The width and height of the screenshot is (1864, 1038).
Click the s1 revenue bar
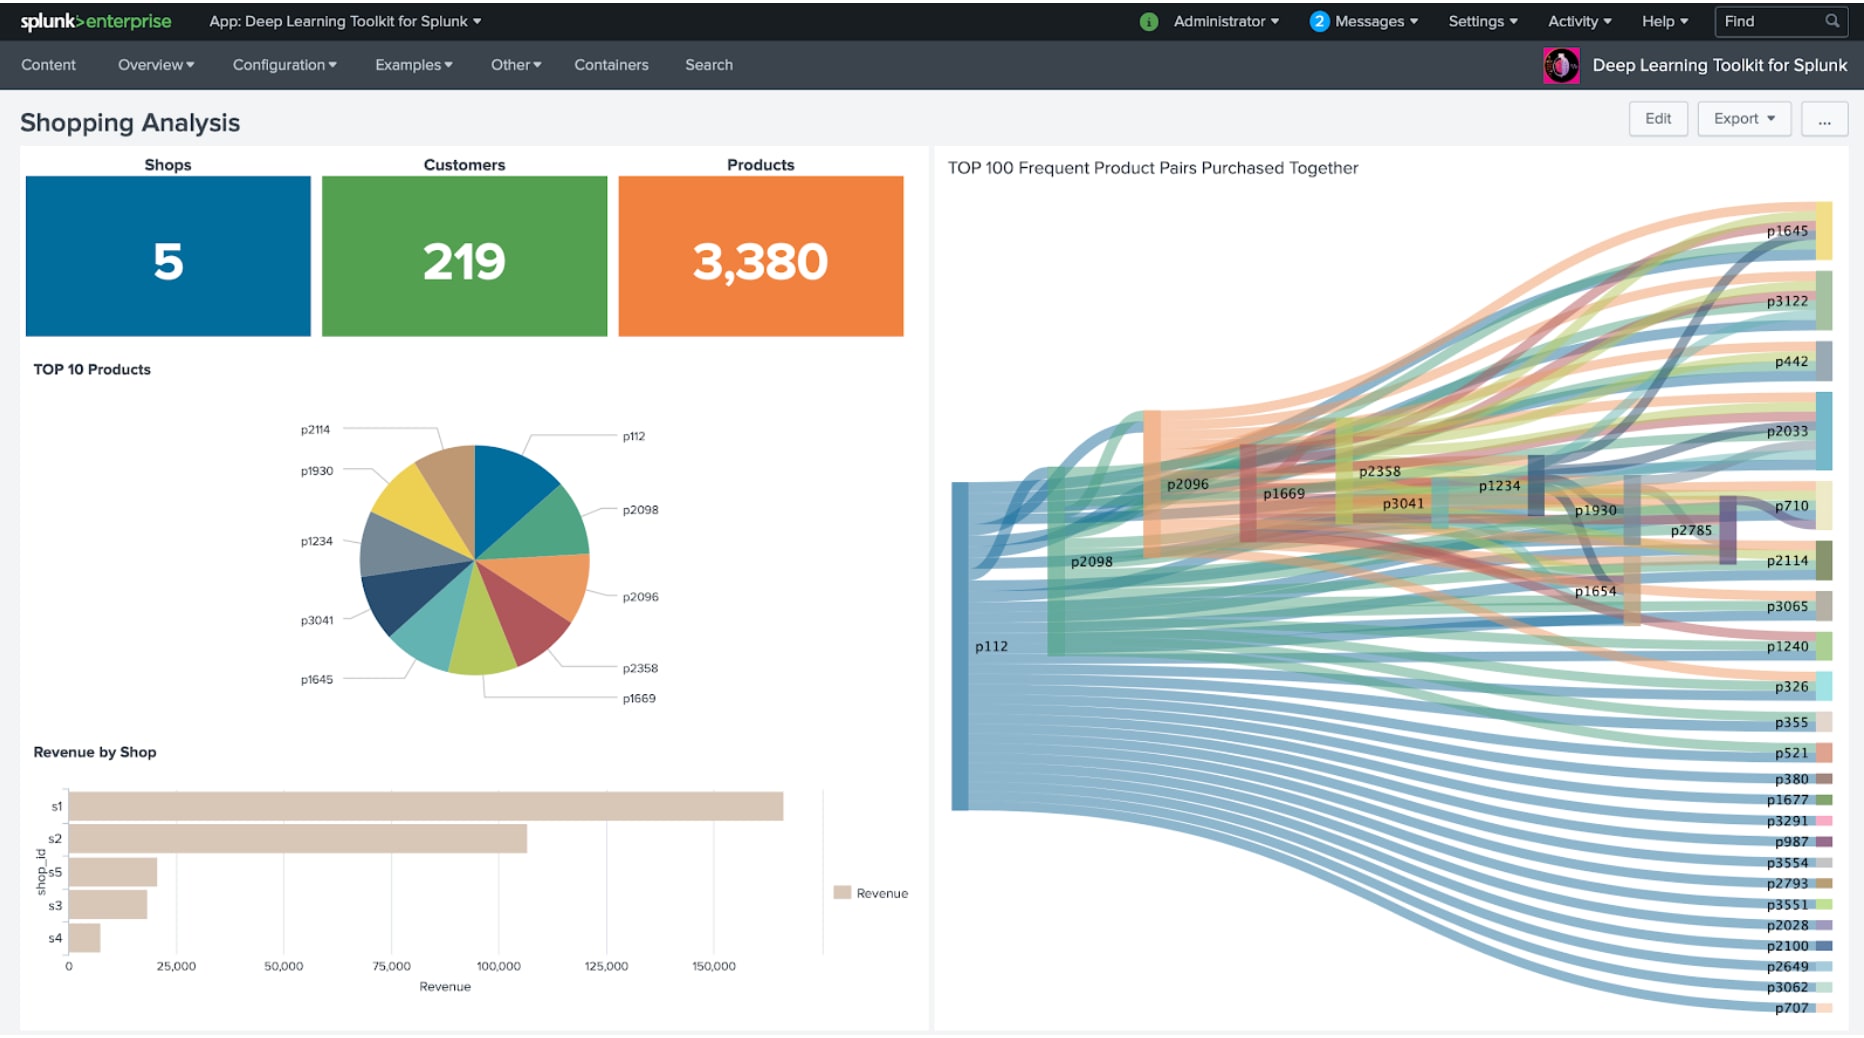coord(426,806)
